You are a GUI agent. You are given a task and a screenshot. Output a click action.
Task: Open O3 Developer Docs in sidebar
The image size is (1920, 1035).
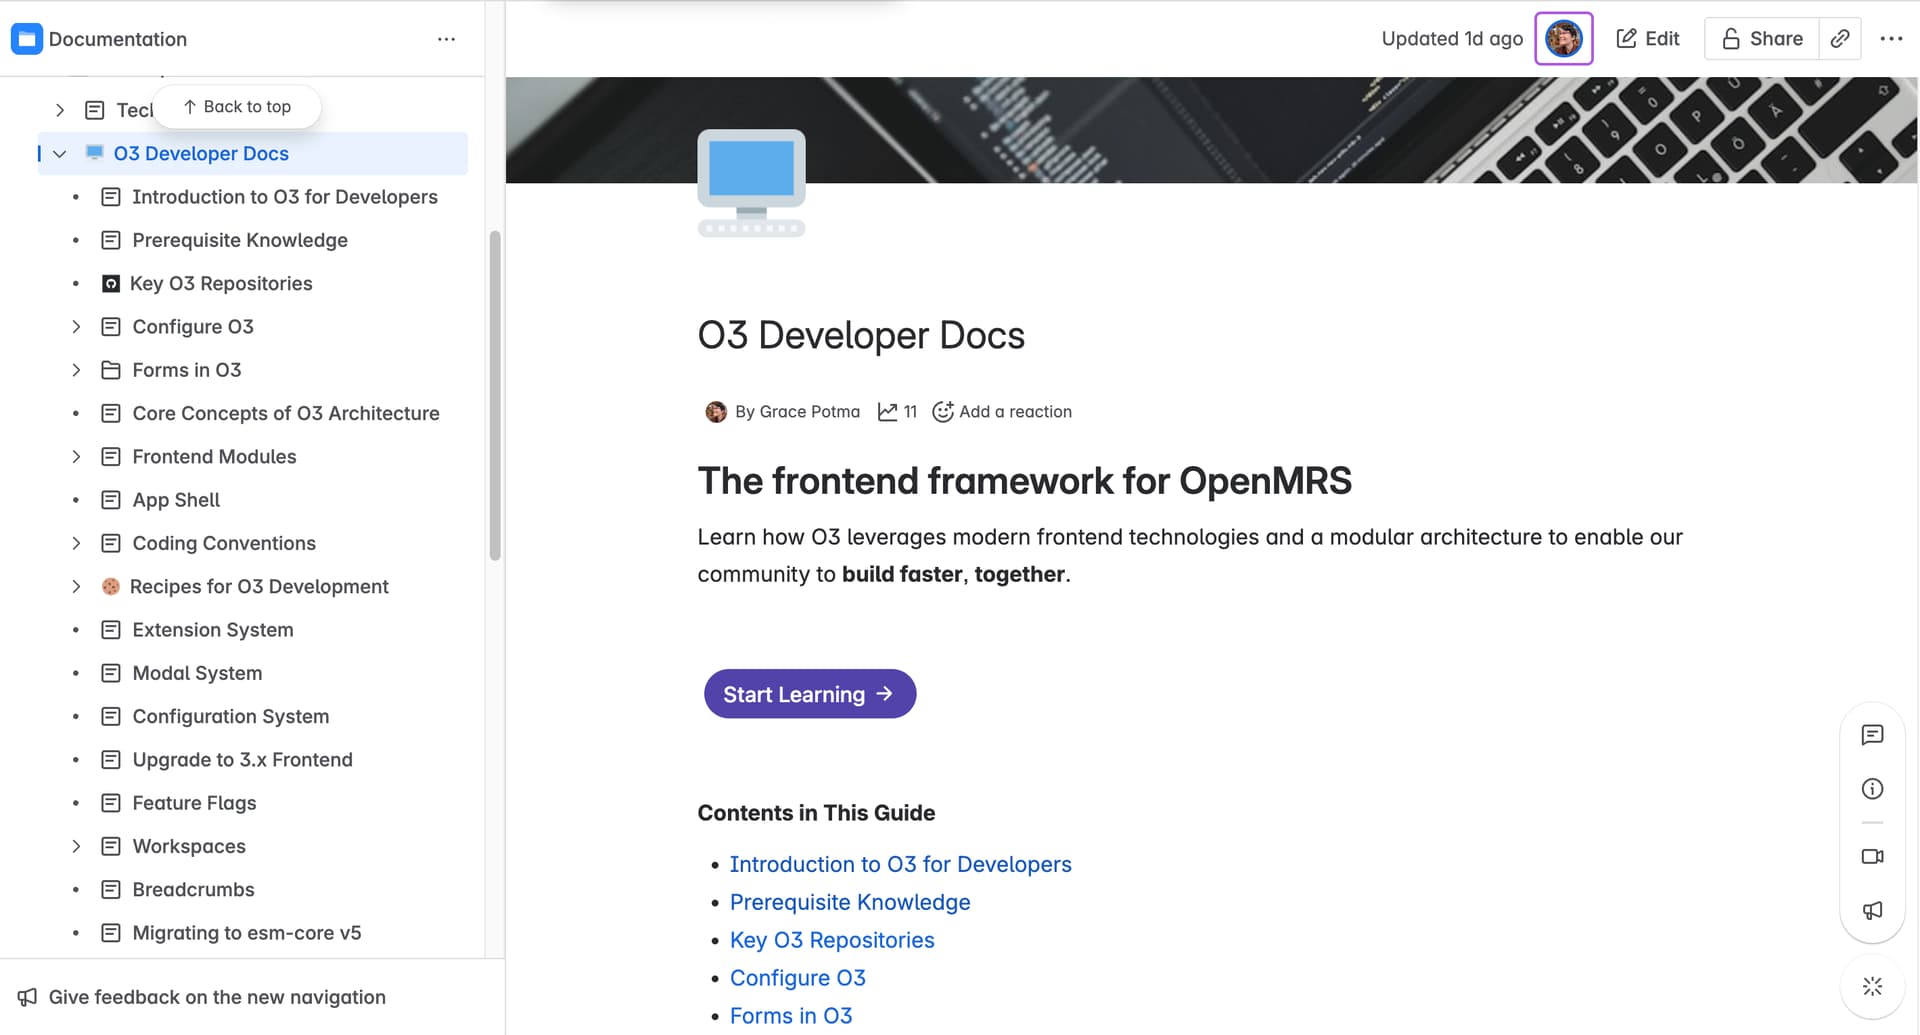[x=201, y=154]
